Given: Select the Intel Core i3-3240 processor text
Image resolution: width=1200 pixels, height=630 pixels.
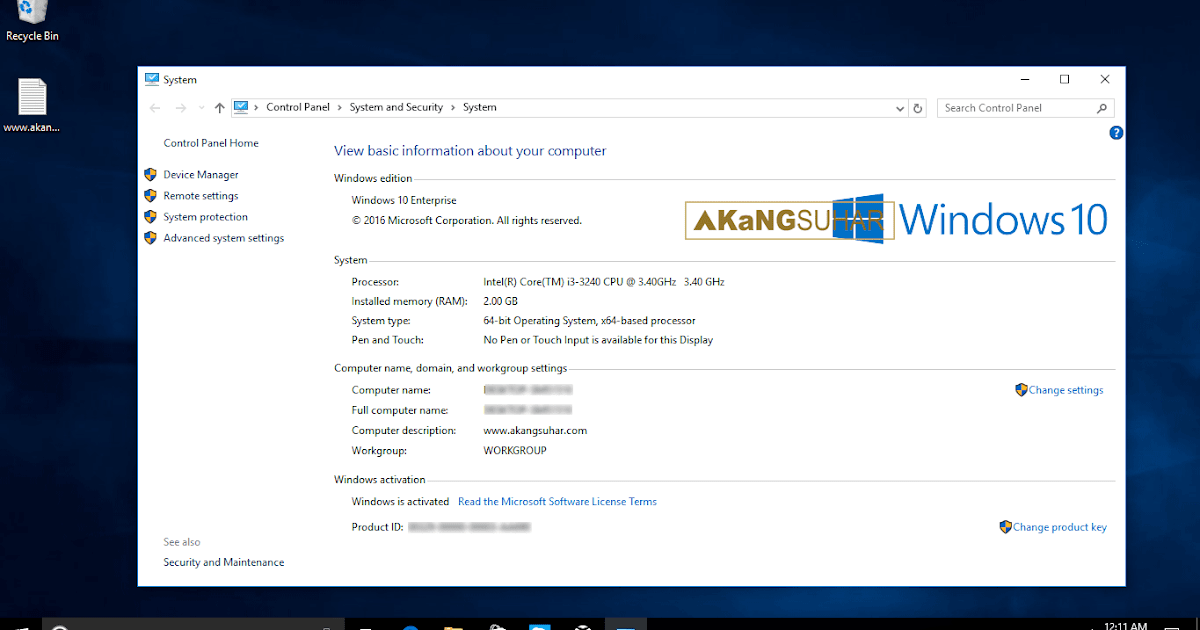Looking at the screenshot, I should [604, 282].
